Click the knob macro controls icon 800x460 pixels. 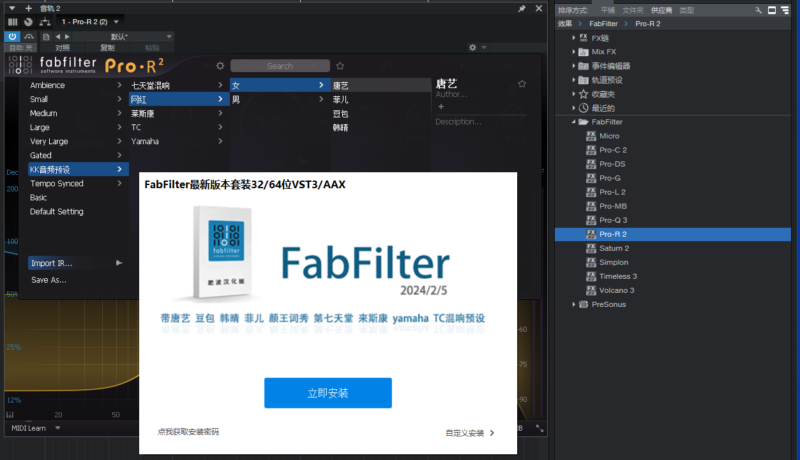point(29,22)
